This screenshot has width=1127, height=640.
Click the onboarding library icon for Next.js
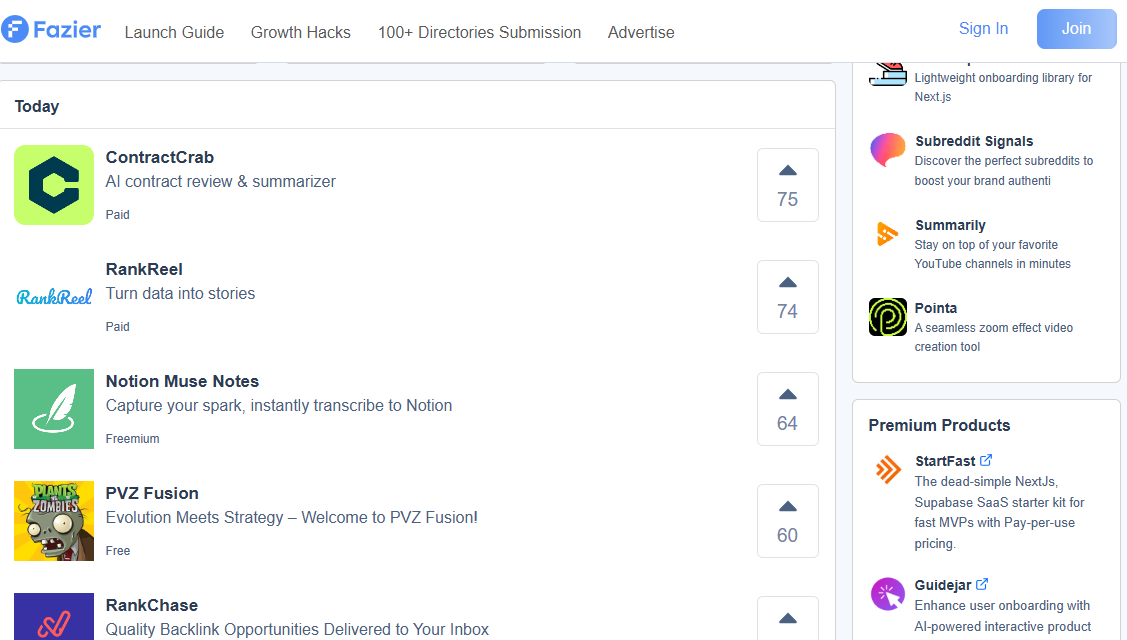click(888, 74)
